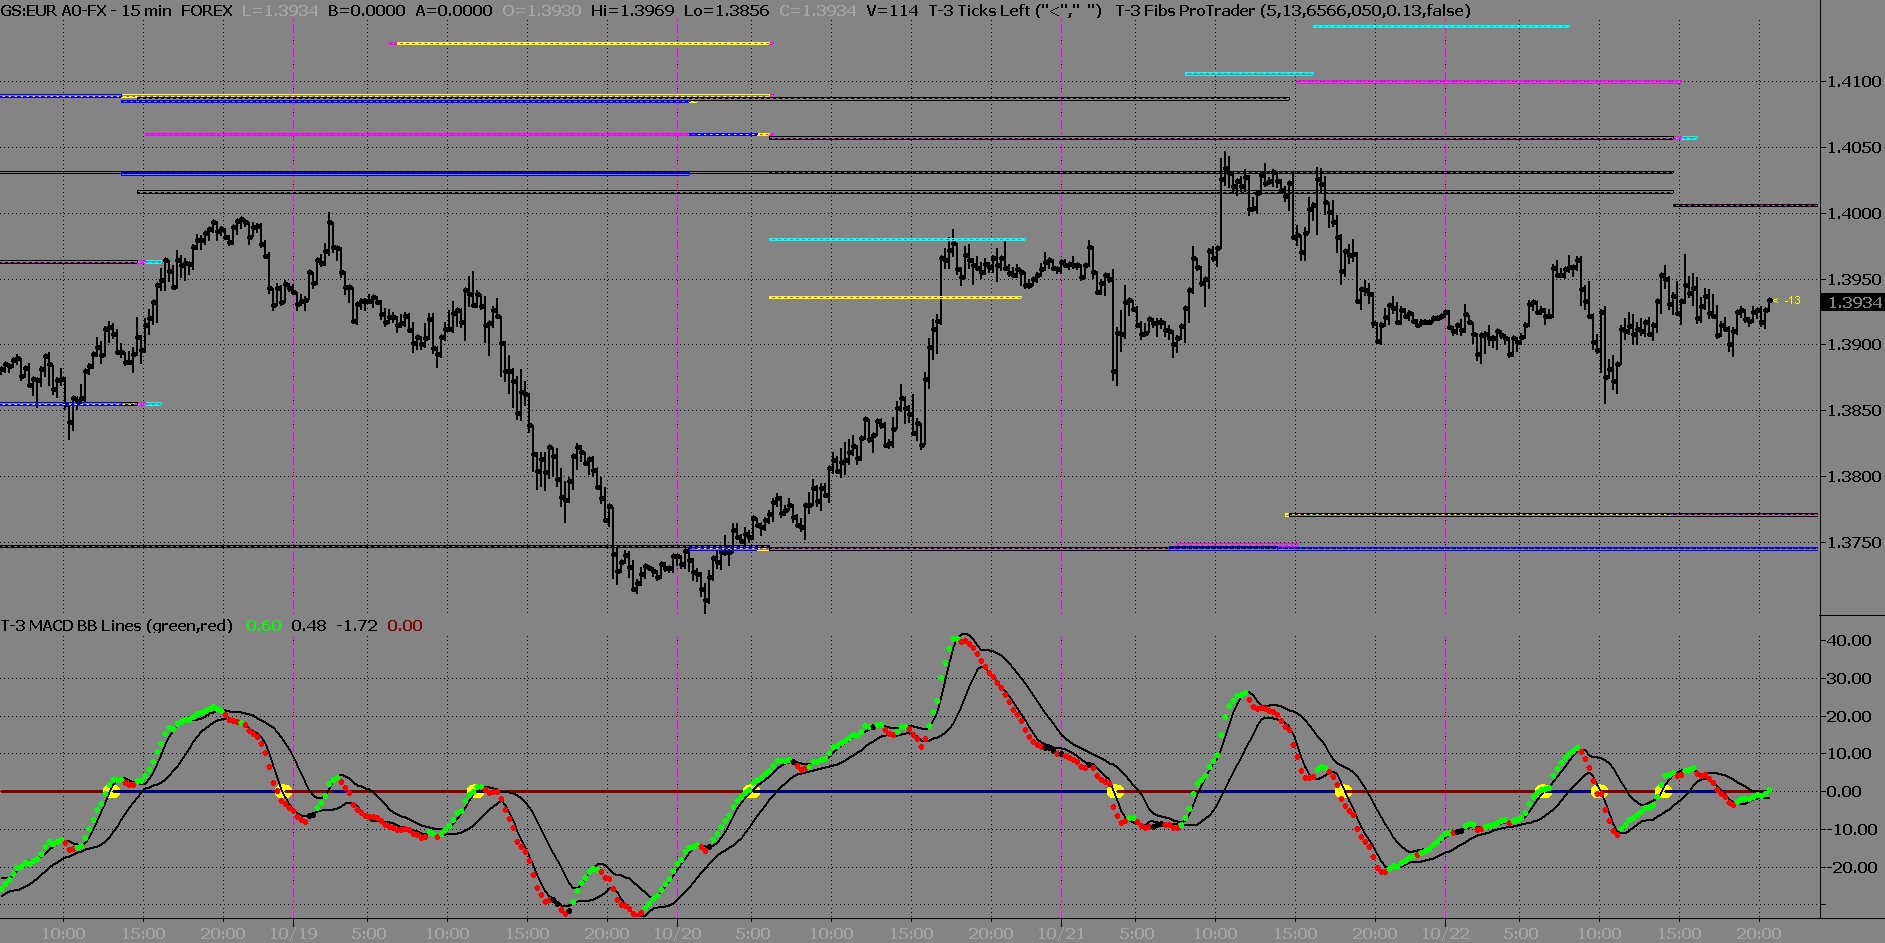Click the -20.00 MACD scale value
1885x943 pixels.
click(x=1846, y=868)
